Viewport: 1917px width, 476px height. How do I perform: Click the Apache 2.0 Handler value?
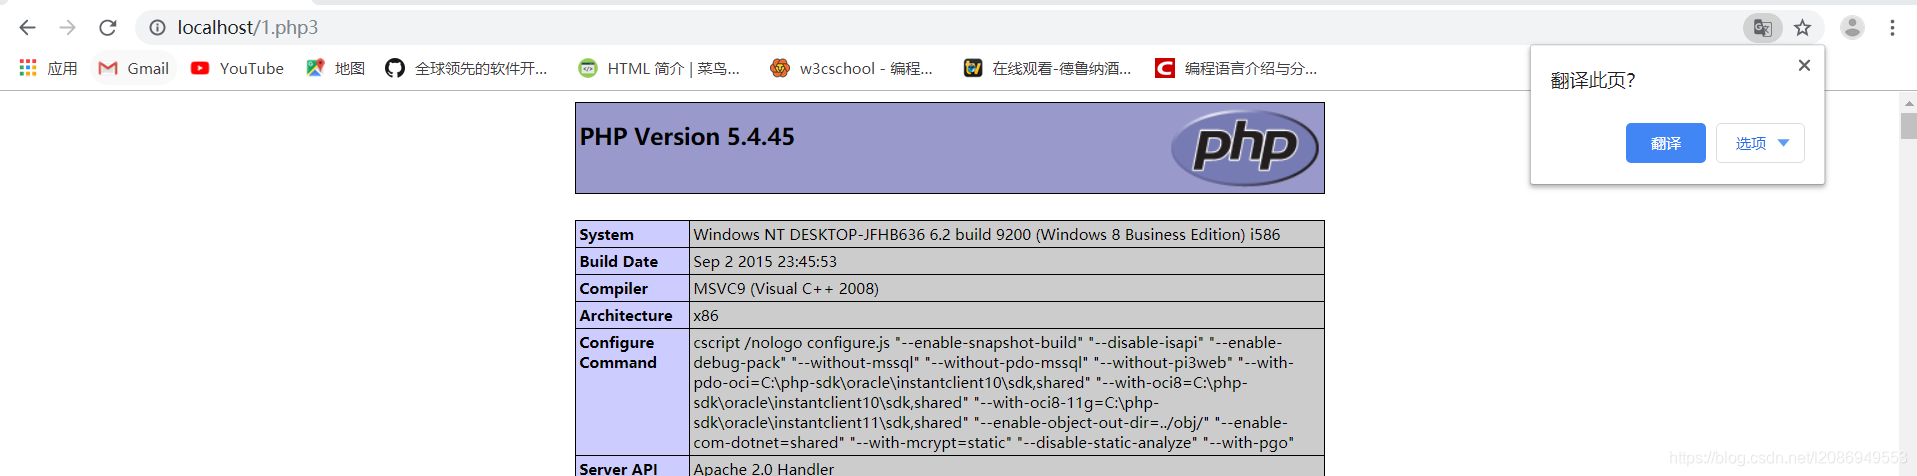click(764, 468)
